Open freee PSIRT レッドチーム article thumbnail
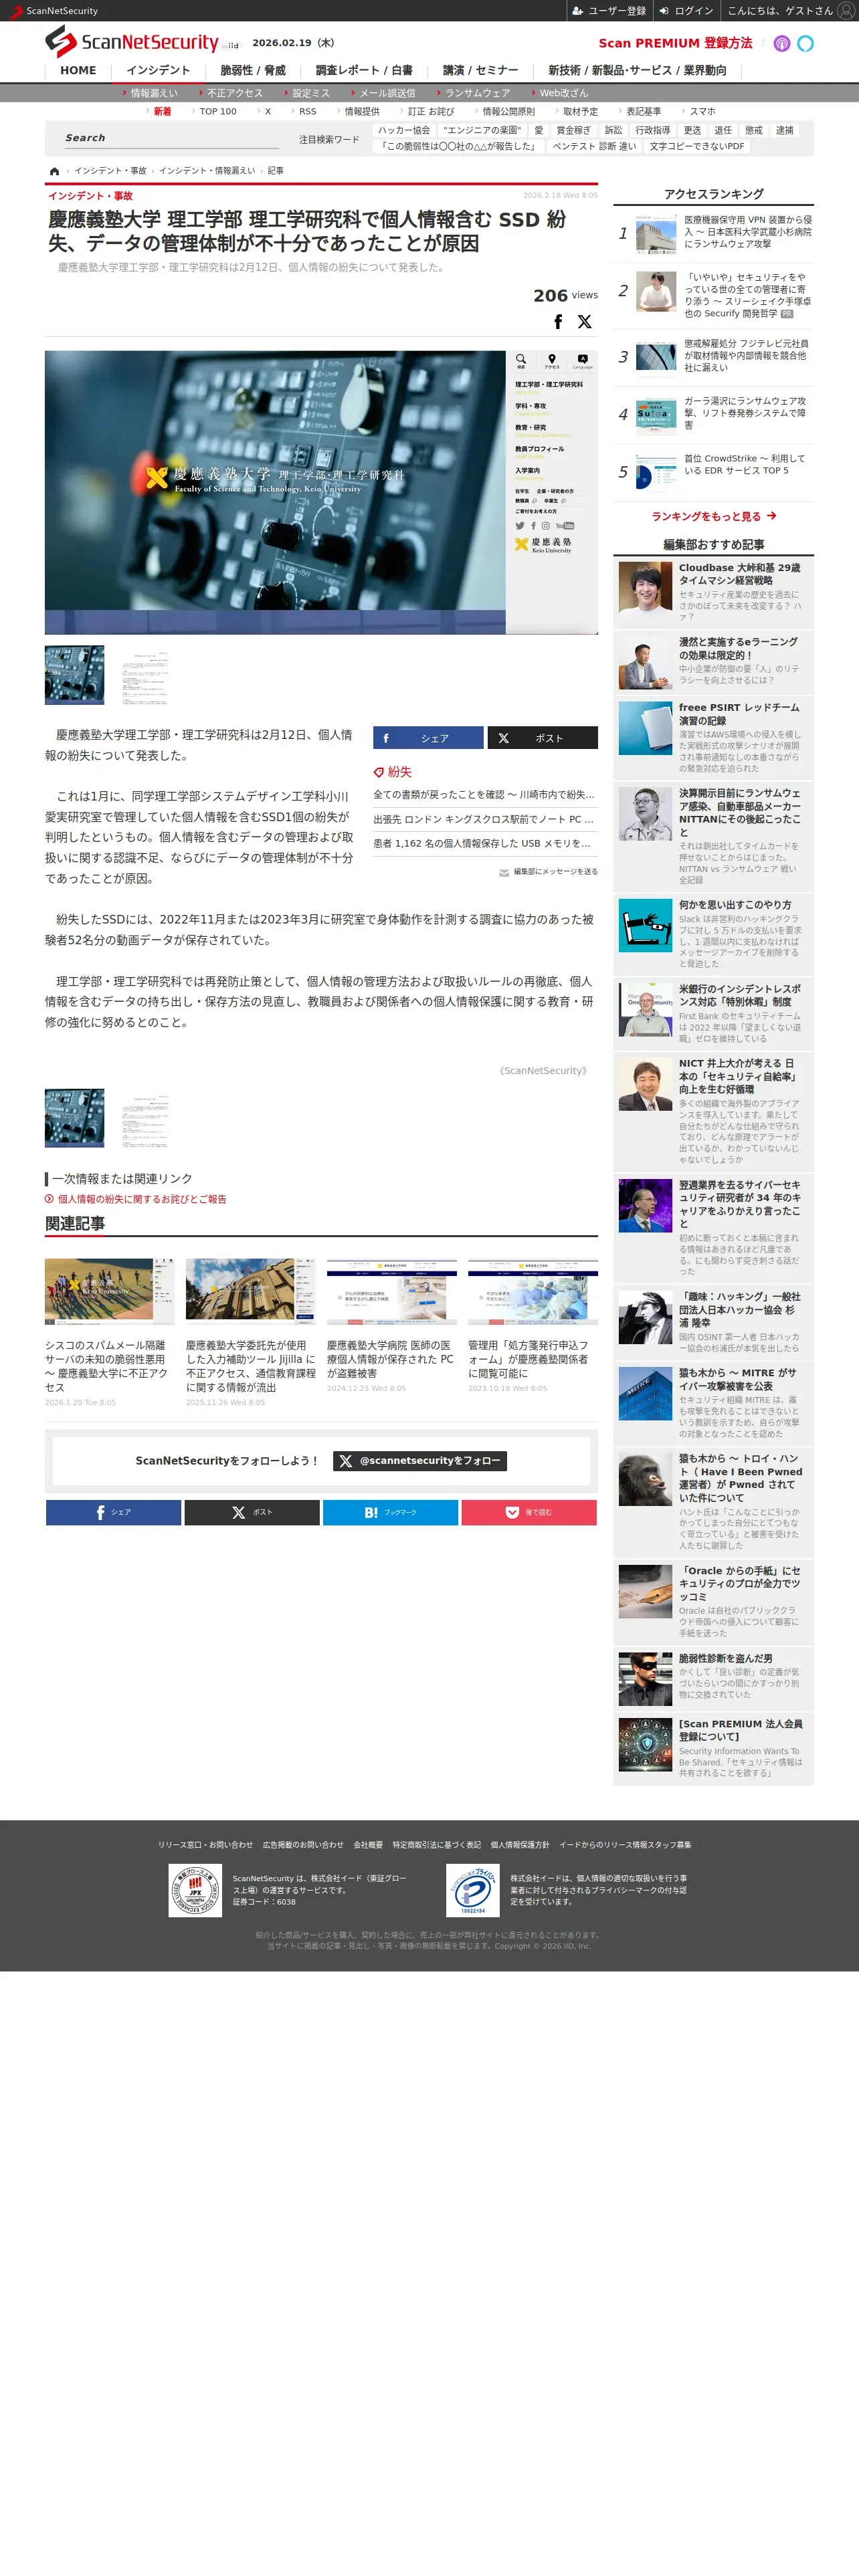This screenshot has height=2576, width=859. point(645,728)
